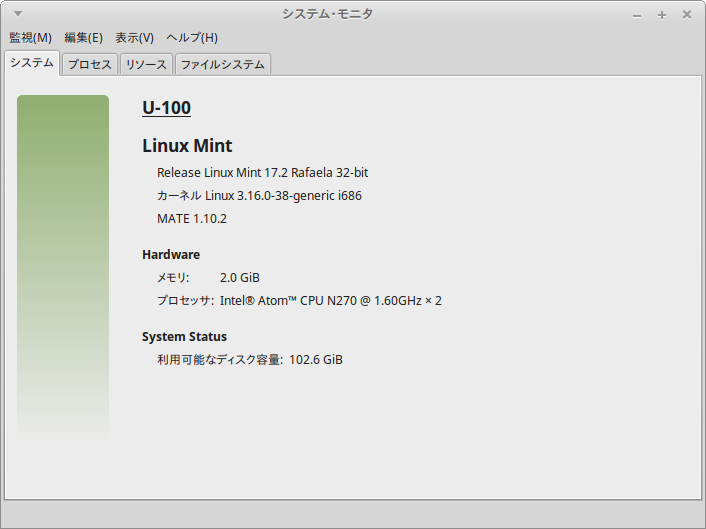Viewport: 706px width, 529px height.
Task: Click the 利用可能なディスク容量: label
Action: (x=220, y=360)
